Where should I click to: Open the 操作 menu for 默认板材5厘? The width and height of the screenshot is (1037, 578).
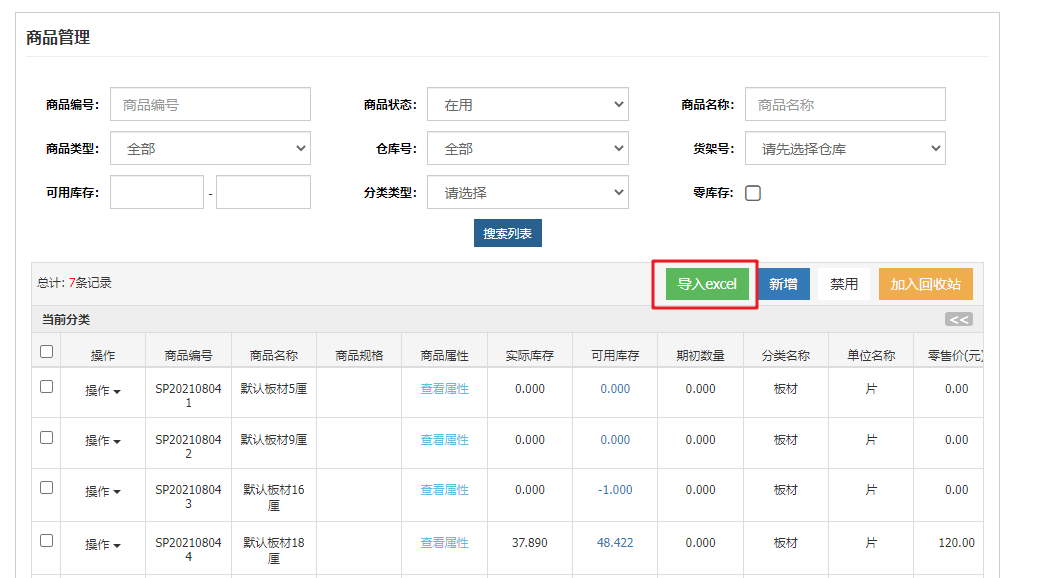tap(102, 390)
